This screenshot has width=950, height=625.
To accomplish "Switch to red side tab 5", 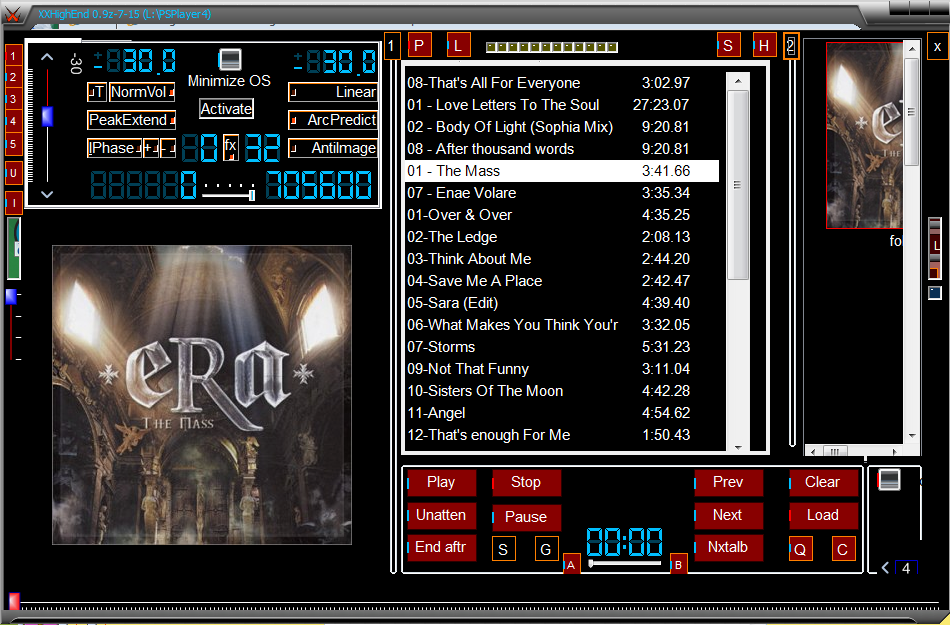I will 13,144.
